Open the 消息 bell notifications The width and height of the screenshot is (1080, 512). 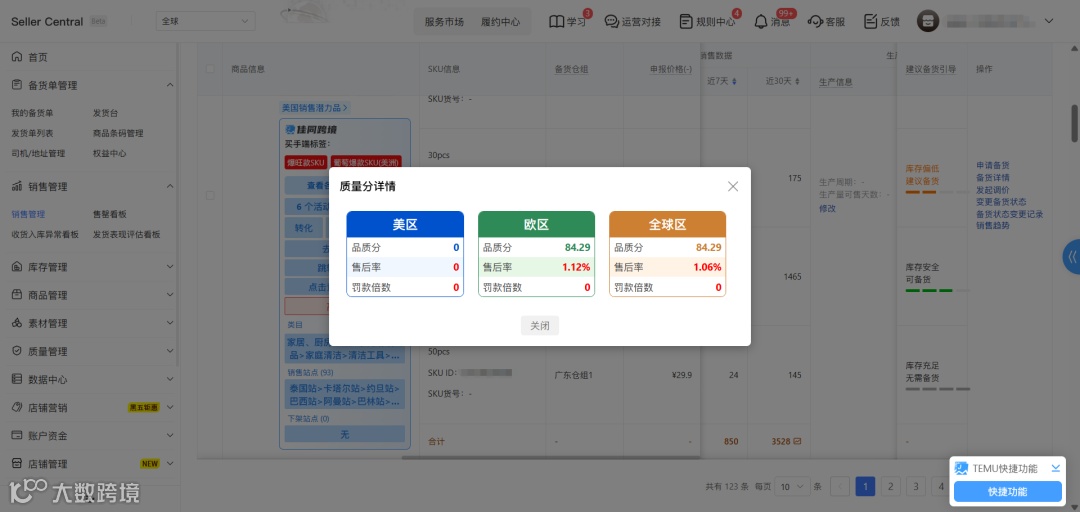click(760, 21)
